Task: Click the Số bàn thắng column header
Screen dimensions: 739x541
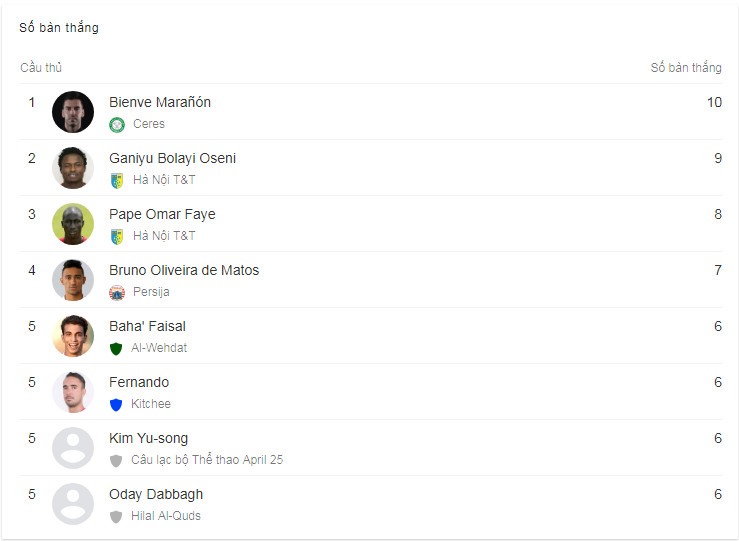Action: (686, 67)
